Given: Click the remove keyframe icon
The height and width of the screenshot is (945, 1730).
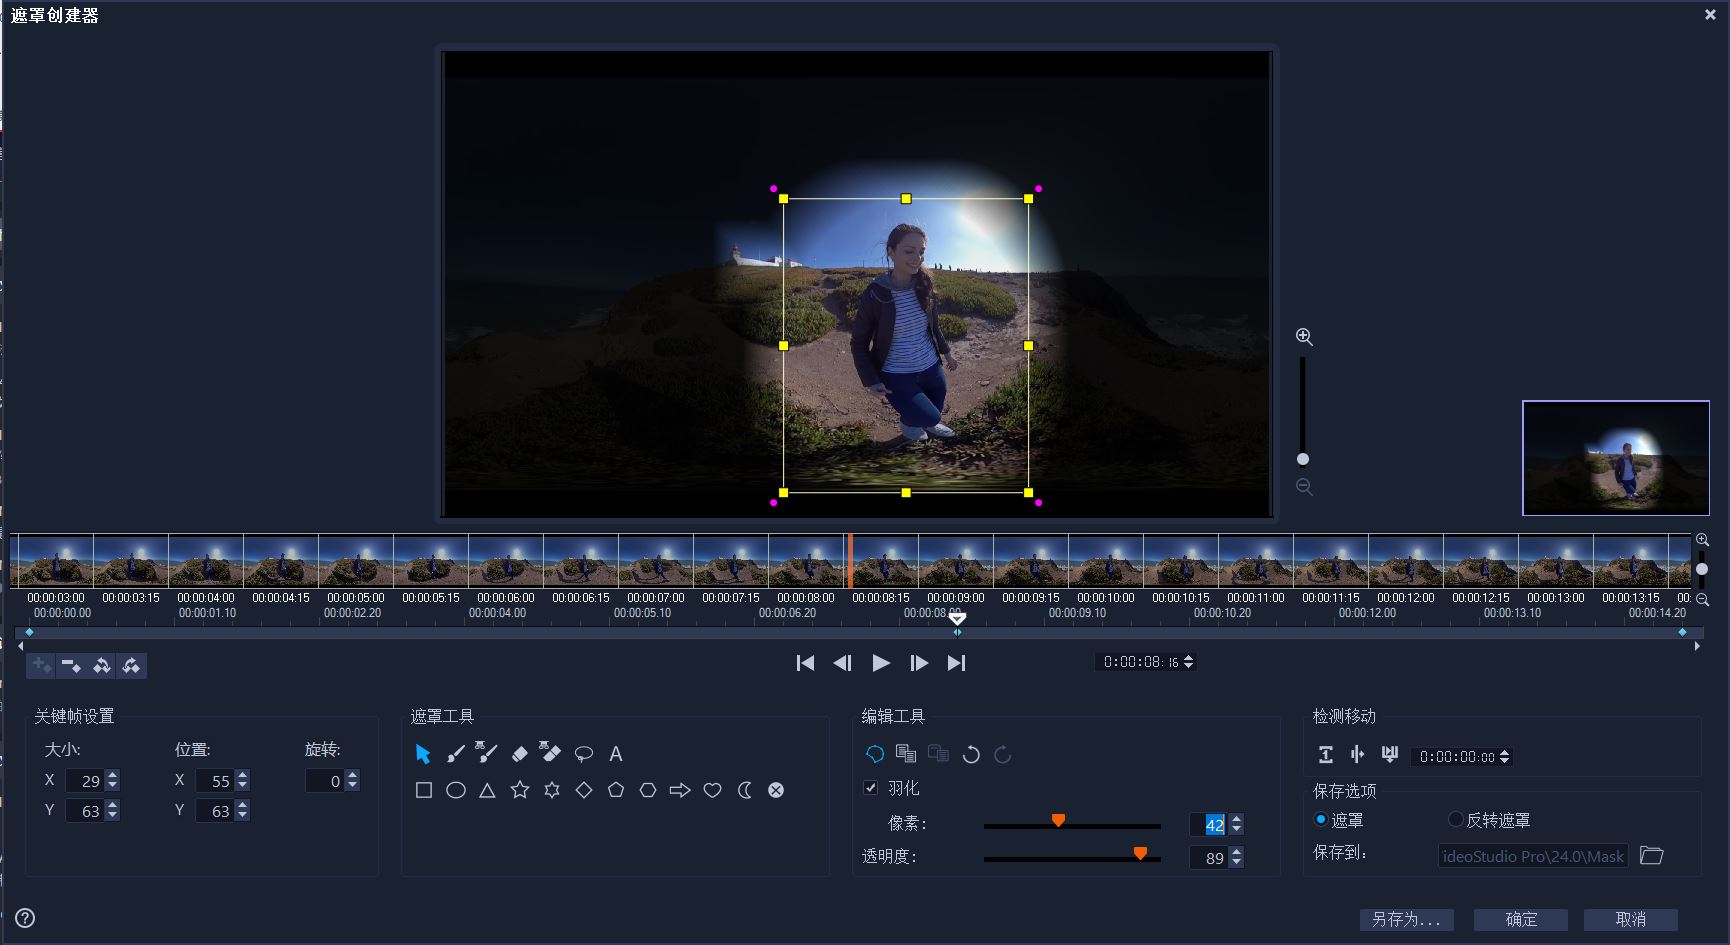Looking at the screenshot, I should 70,665.
